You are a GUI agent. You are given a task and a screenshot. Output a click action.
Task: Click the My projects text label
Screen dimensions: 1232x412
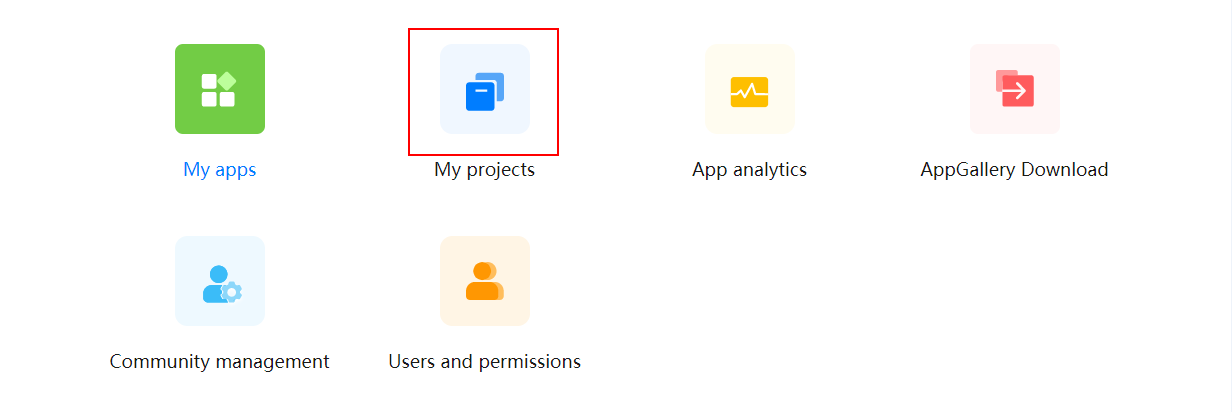point(485,170)
